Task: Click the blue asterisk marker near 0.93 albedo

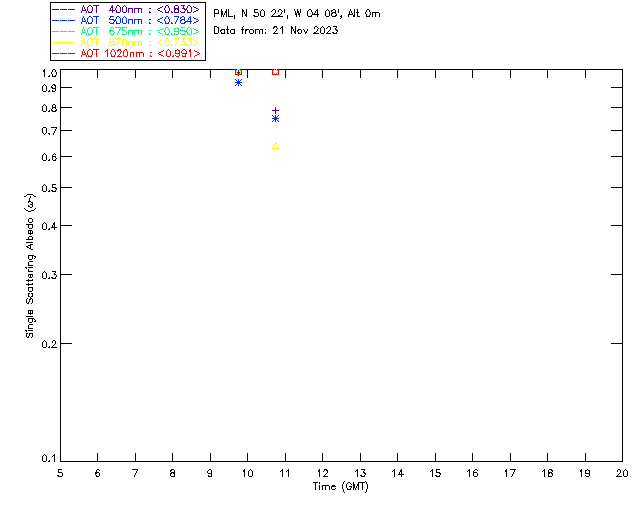Action: [x=238, y=82]
